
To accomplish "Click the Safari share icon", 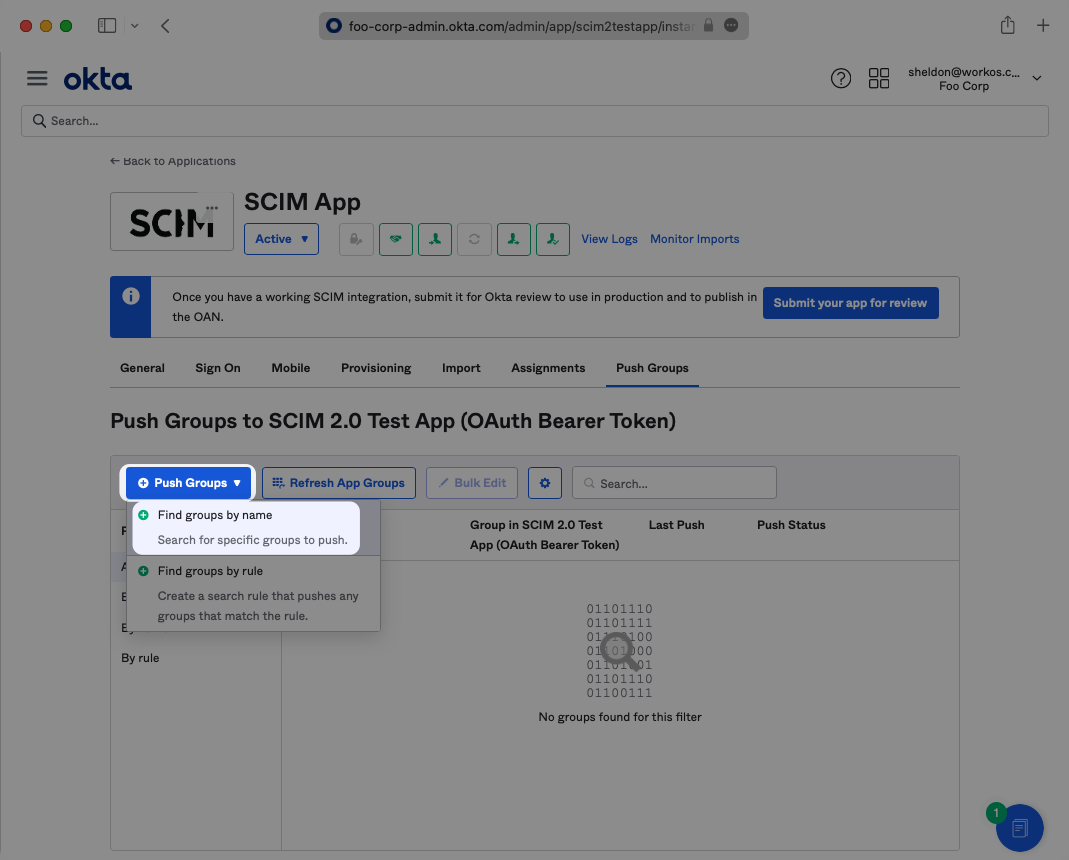I will (1008, 26).
